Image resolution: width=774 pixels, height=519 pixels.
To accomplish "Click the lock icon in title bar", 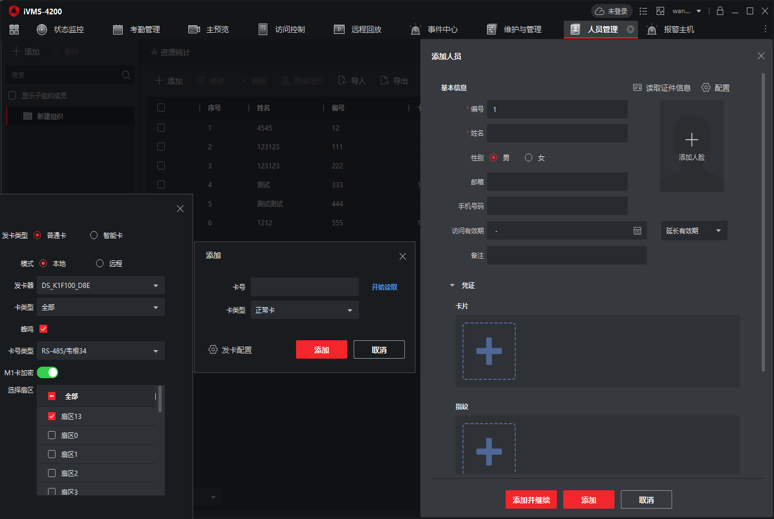I will 719,11.
